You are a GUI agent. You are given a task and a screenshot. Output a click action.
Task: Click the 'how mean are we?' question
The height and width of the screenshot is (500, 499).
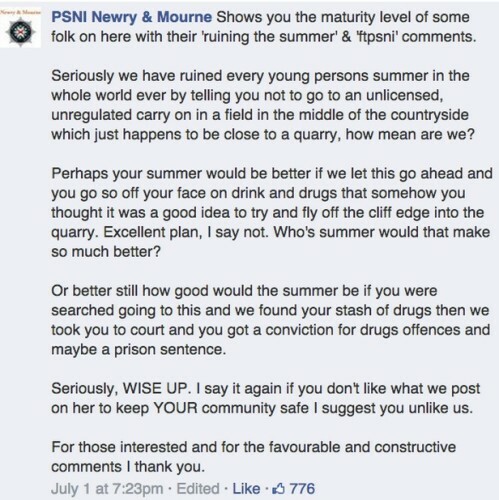click(410, 135)
